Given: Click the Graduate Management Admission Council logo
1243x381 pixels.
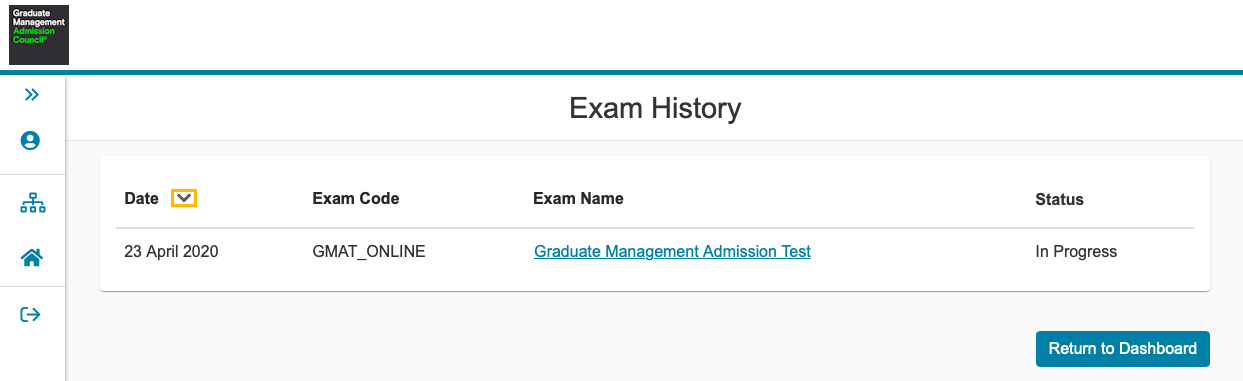Looking at the screenshot, I should [x=39, y=35].
